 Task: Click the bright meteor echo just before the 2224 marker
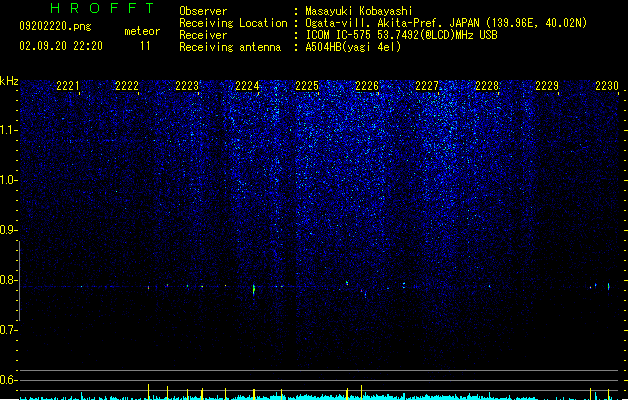click(254, 289)
